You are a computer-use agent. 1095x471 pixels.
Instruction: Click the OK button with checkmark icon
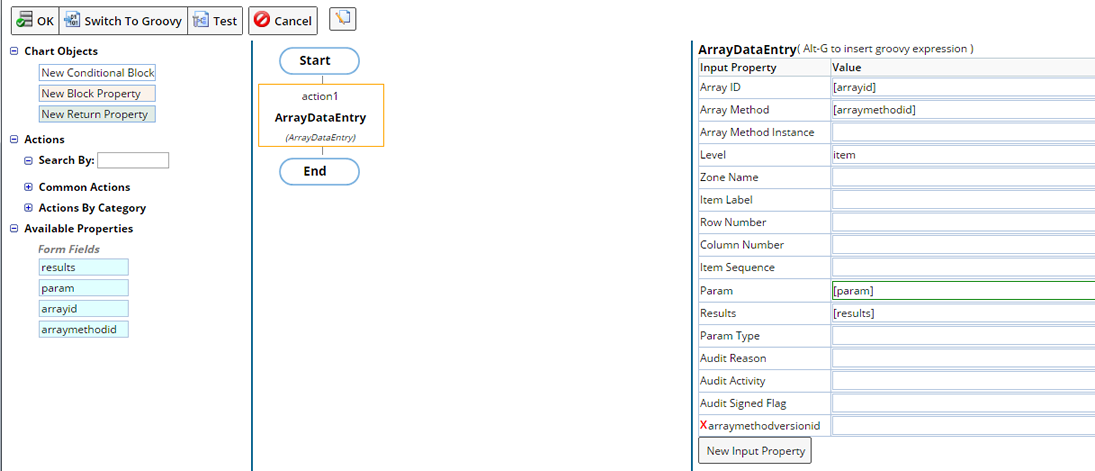click(x=35, y=20)
